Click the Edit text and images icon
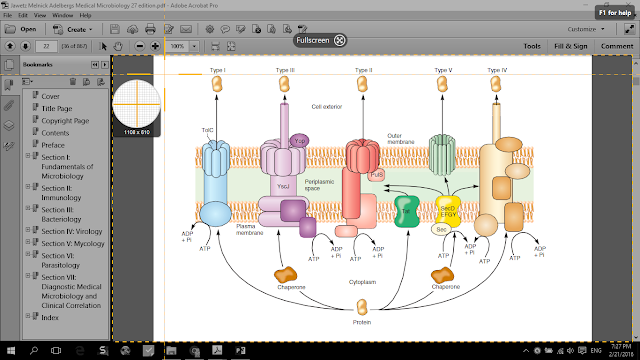This screenshot has height=360, width=640. tap(169, 29)
